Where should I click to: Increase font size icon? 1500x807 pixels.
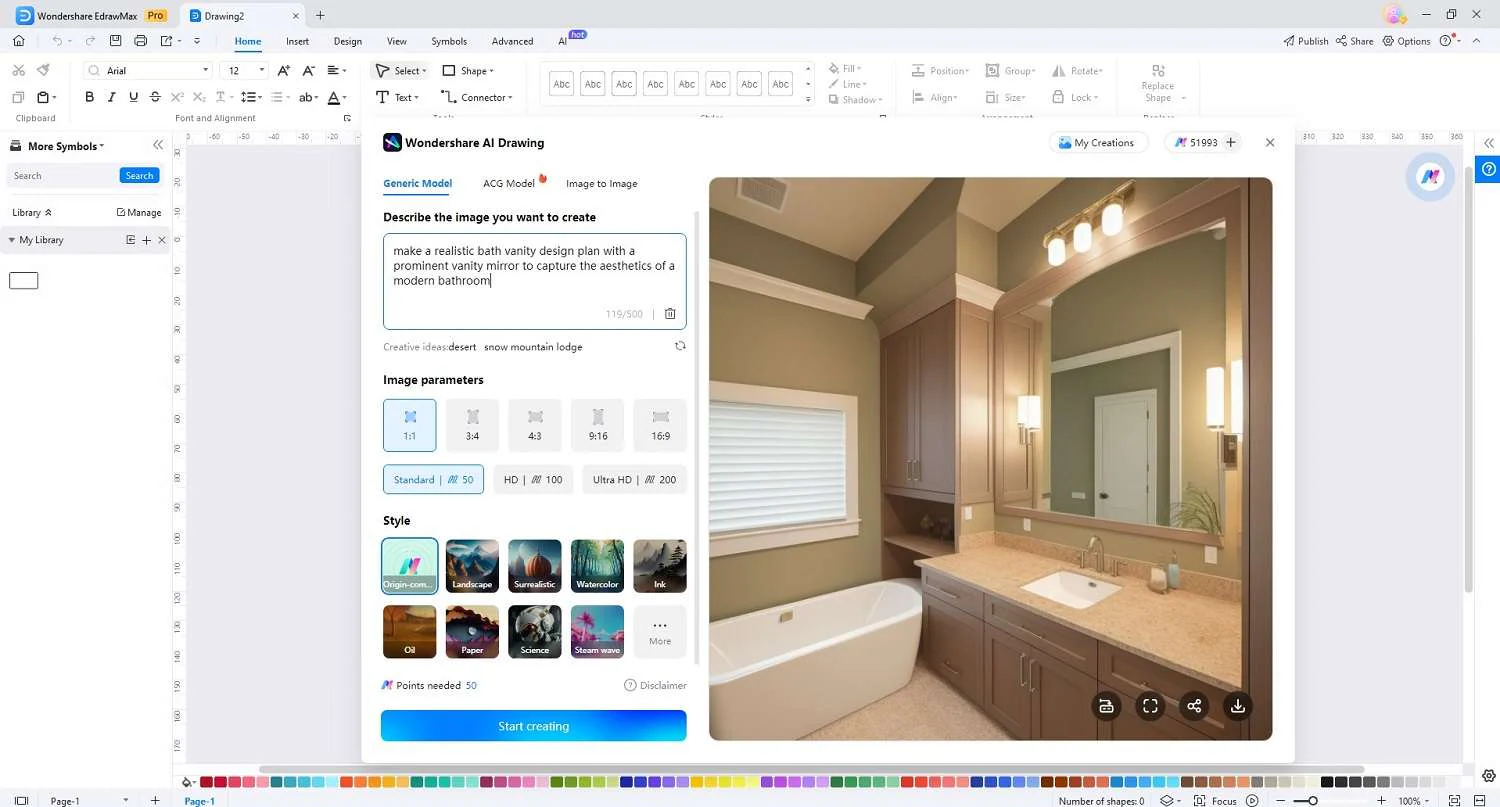click(x=284, y=70)
